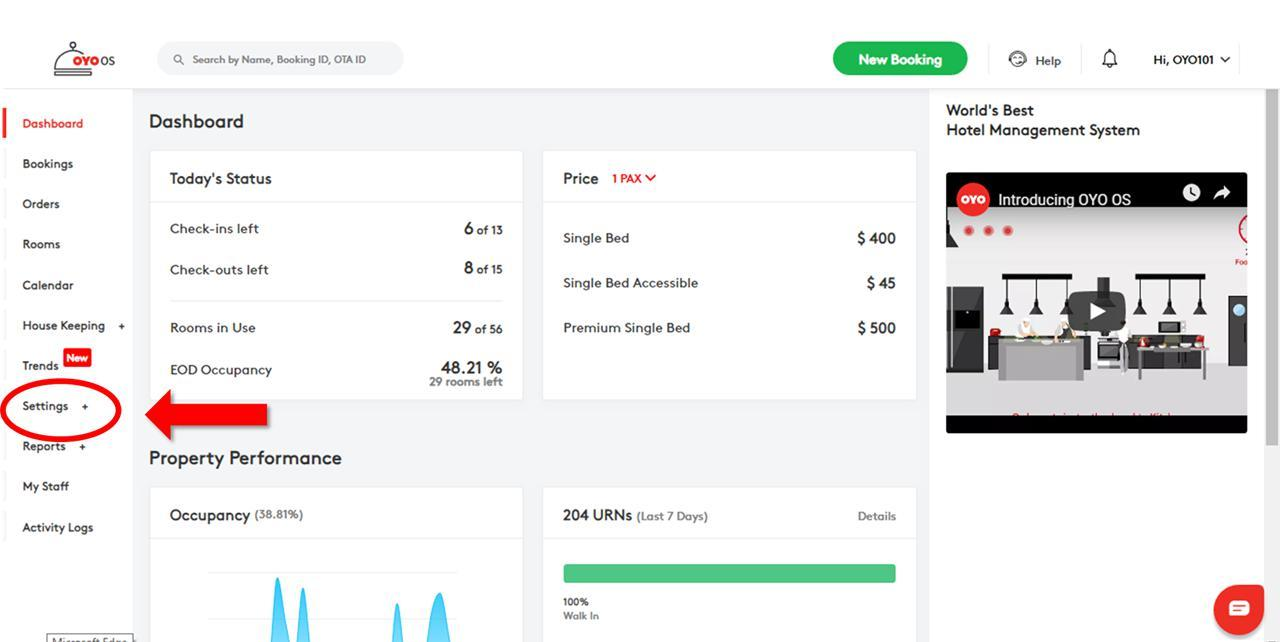Click the Today's Status heading
Viewport: 1280px width, 642px height.
[220, 178]
